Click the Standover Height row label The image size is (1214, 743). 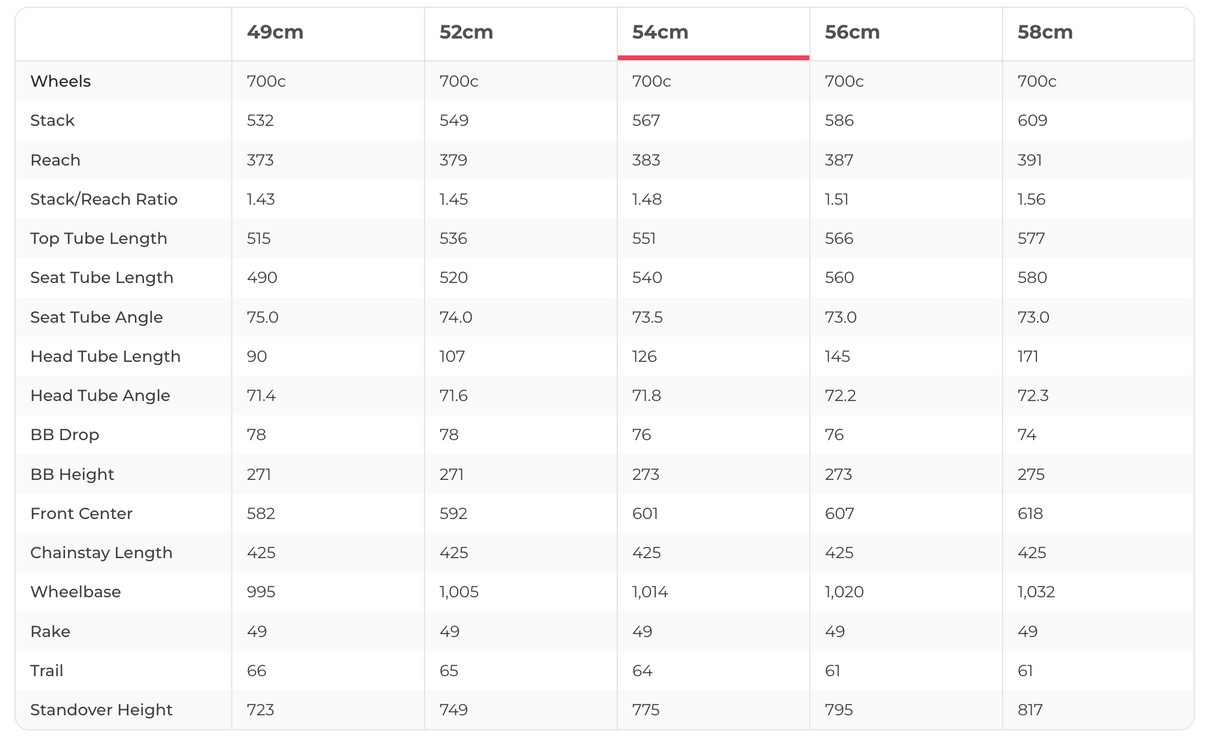pos(101,710)
